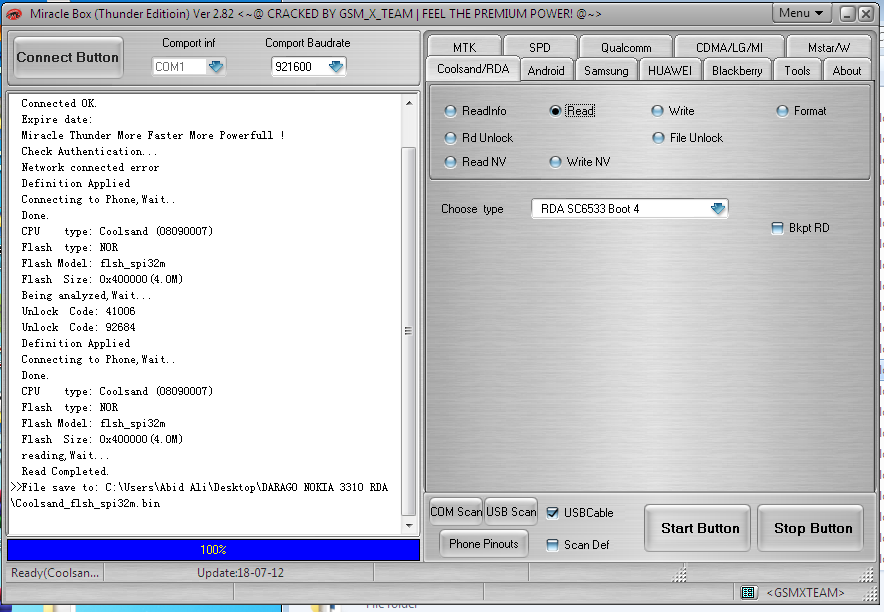Minimize the Miracle Box window
Viewport: 884px width, 612px height.
coord(847,14)
